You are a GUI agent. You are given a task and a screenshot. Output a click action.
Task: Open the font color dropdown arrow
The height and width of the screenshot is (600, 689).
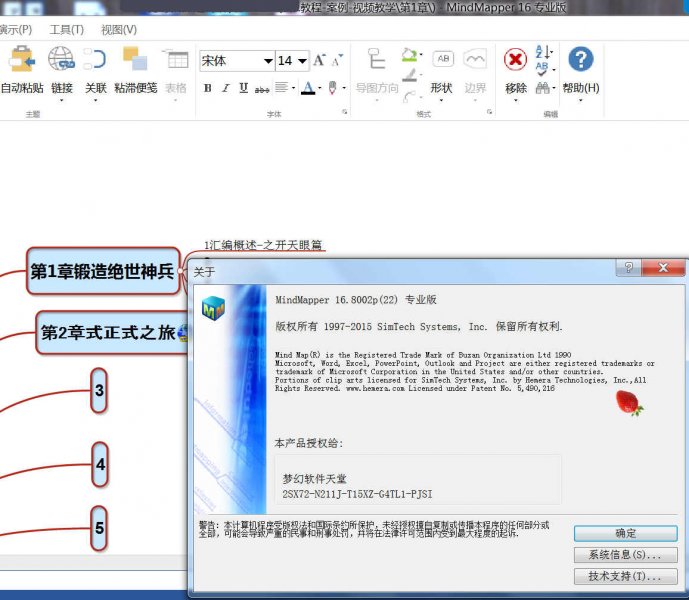[x=320, y=88]
